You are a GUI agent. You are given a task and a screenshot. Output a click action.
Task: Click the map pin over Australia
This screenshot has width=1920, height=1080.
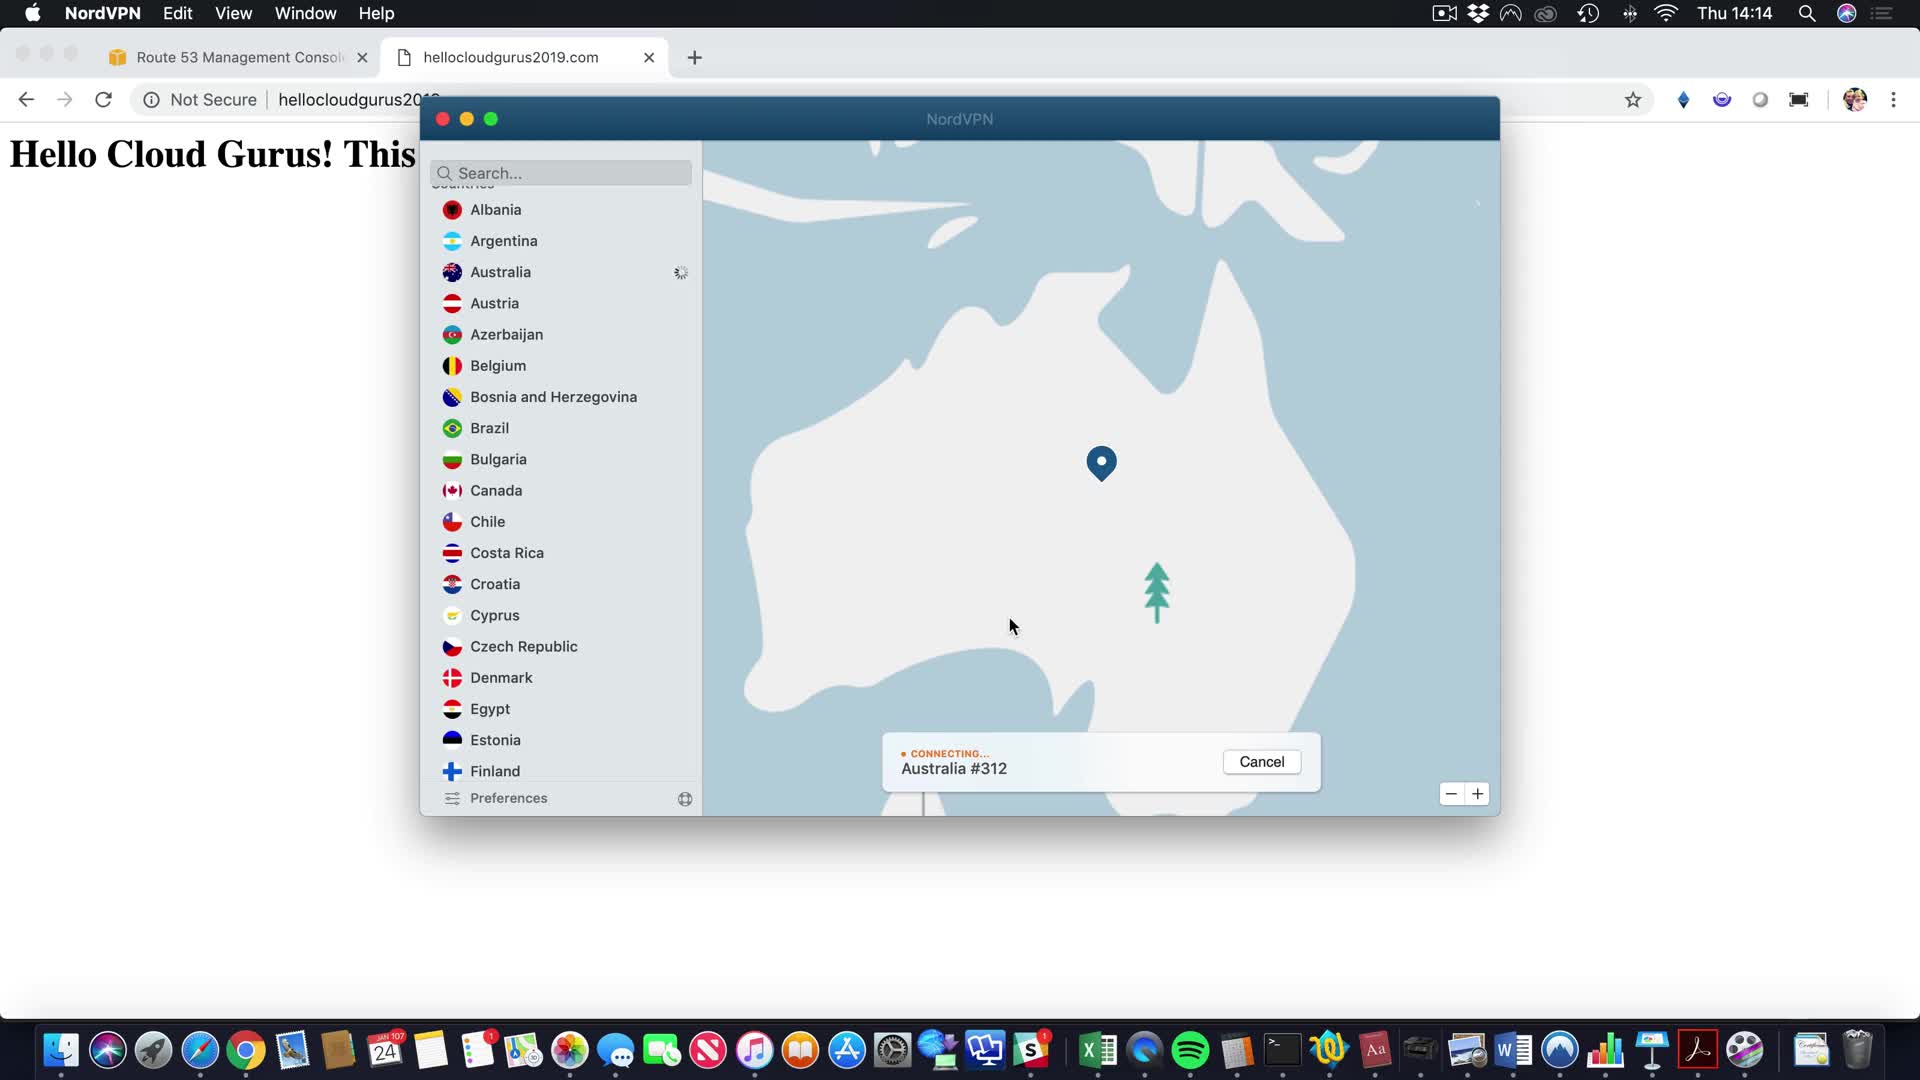click(1101, 462)
